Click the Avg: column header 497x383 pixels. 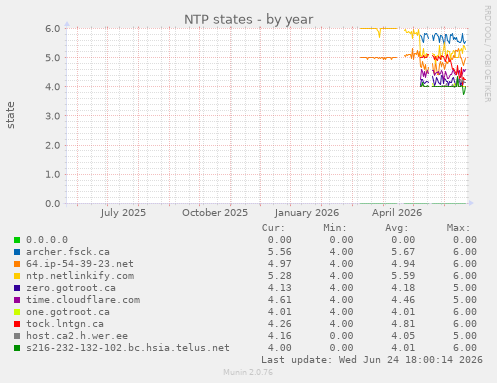(x=397, y=228)
